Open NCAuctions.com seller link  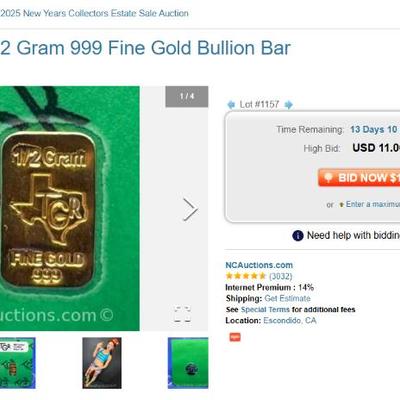[259, 265]
